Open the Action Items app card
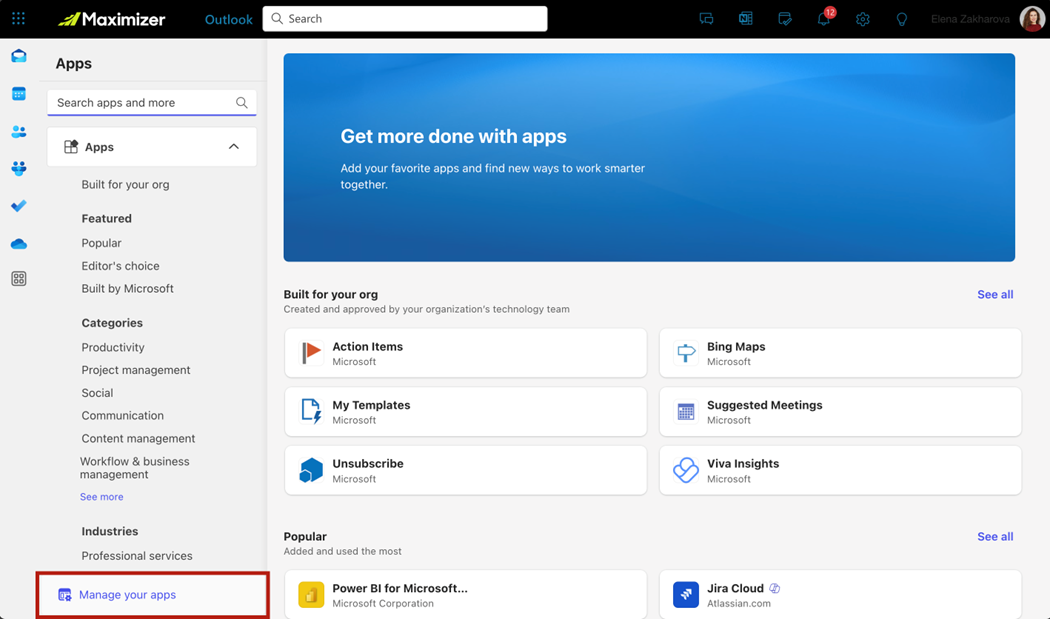Screen dimensions: 1050x619 coord(465,352)
